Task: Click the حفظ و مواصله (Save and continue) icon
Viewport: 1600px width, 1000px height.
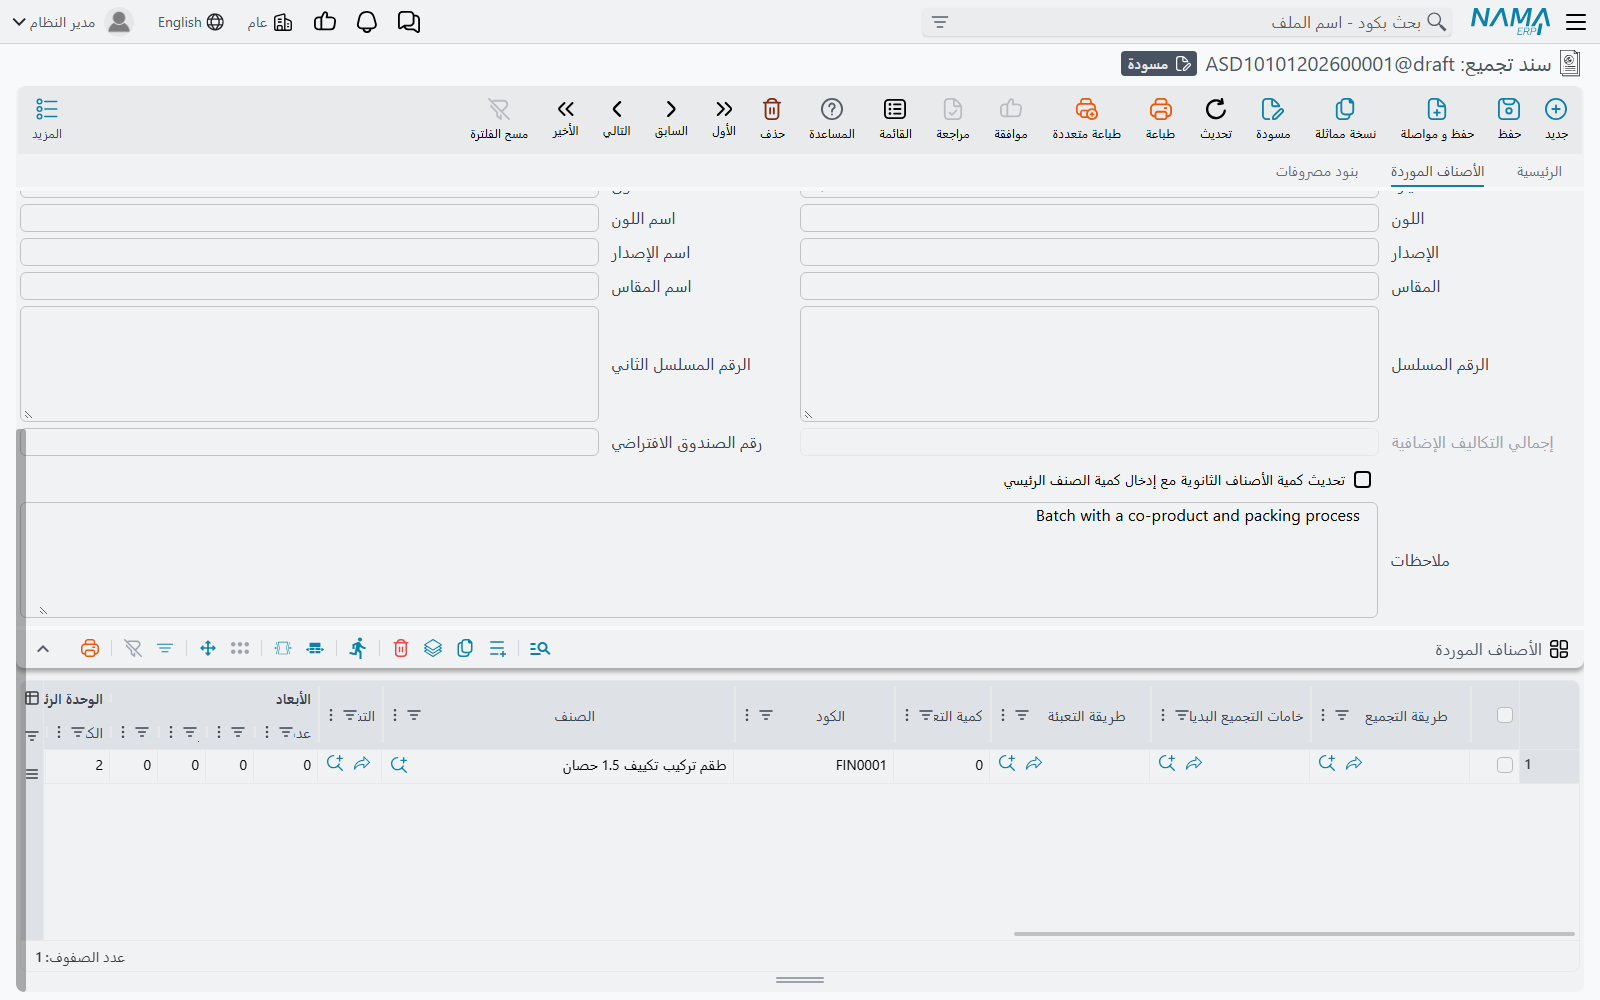Action: (1437, 109)
